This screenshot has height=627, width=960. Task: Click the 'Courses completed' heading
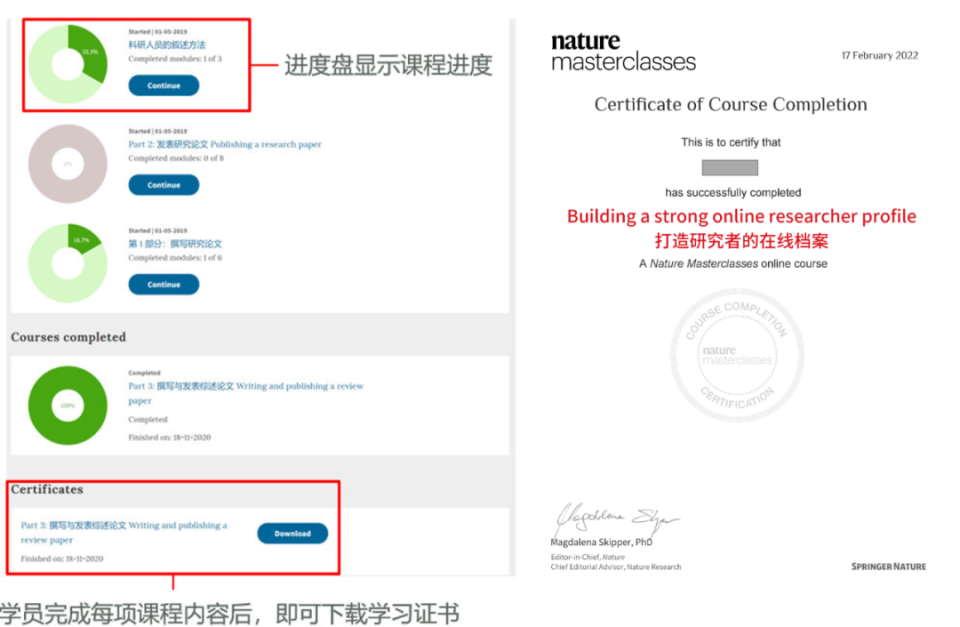click(69, 337)
